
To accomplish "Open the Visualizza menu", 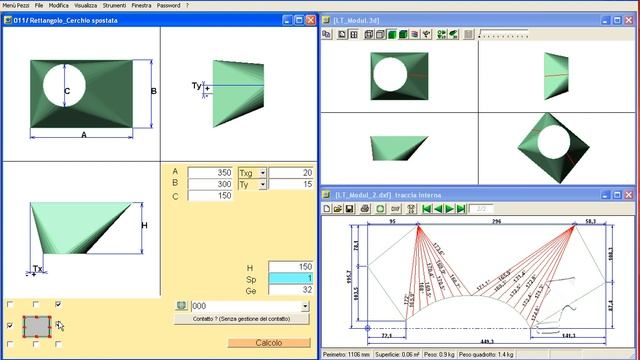I will point(85,5).
